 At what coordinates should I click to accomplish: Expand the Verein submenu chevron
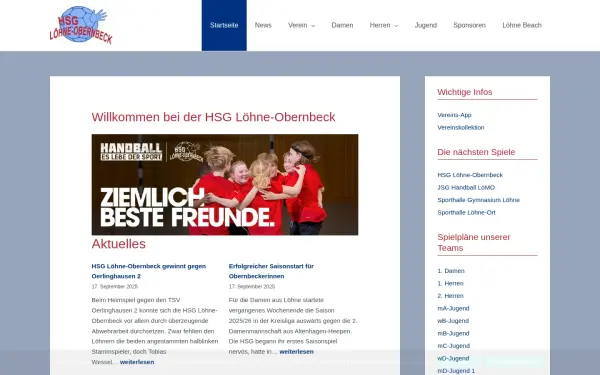click(313, 26)
